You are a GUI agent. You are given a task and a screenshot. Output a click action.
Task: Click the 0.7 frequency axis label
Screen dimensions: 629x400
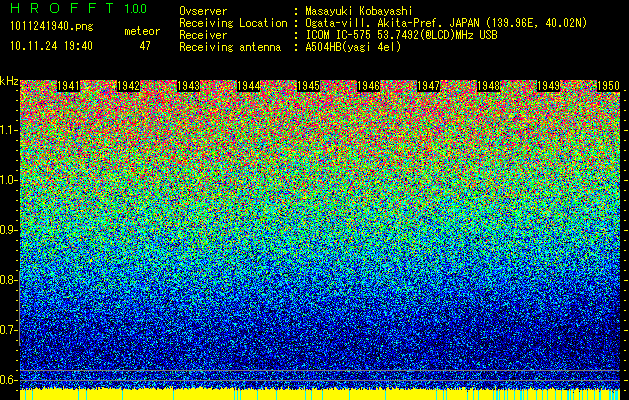[x=9, y=330]
